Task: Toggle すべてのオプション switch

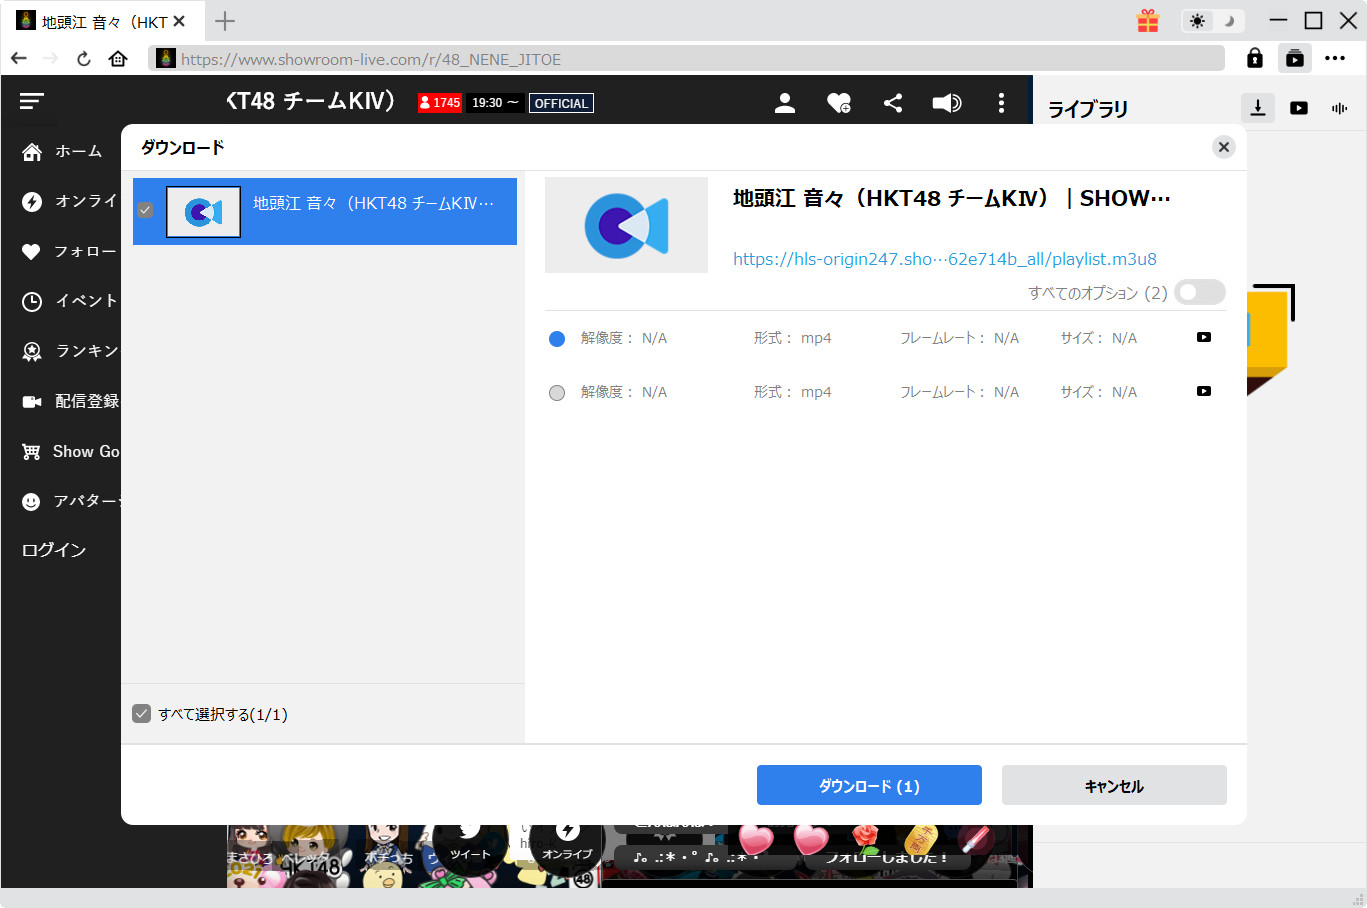Action: pos(1199,292)
